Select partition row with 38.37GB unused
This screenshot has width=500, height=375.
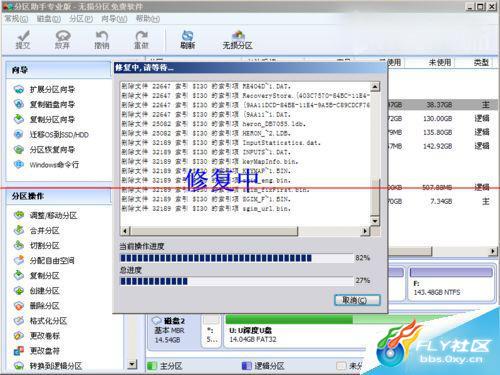[x=443, y=105]
